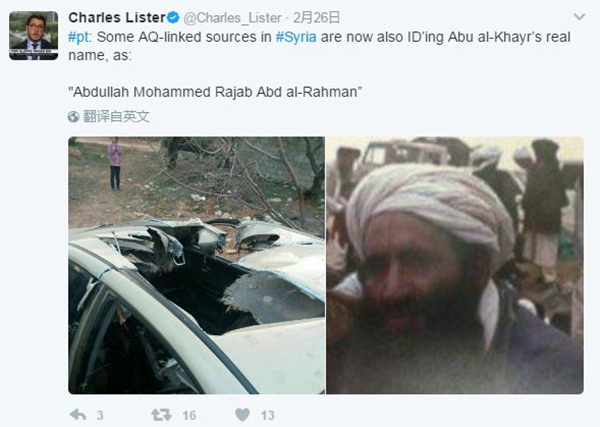Click the blue verified badge

pyautogui.click(x=173, y=18)
